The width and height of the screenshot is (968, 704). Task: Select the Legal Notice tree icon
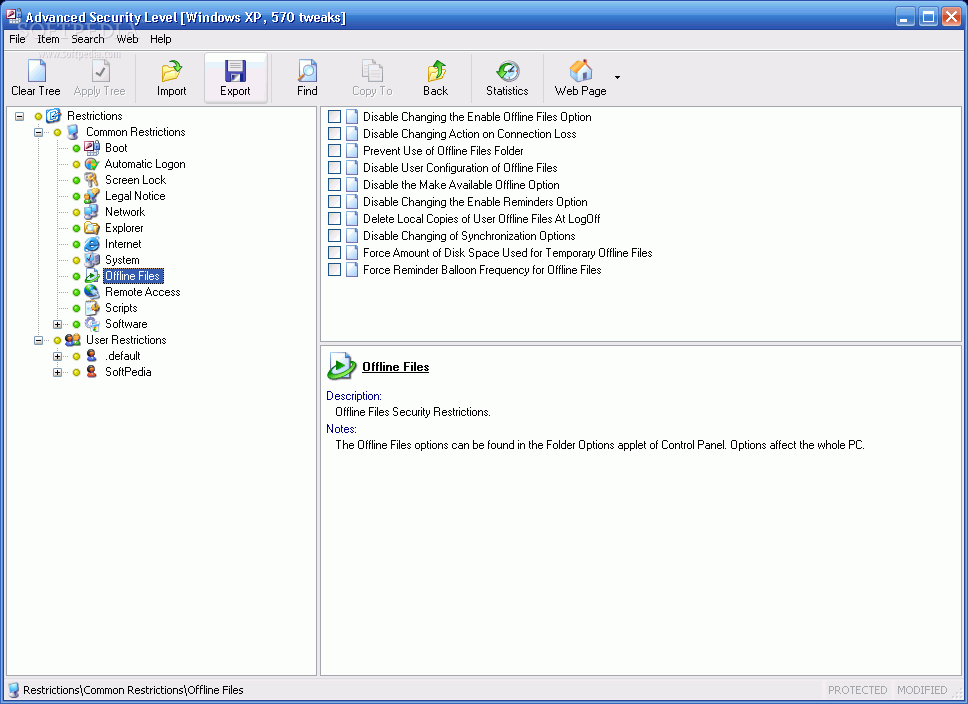(x=92, y=196)
